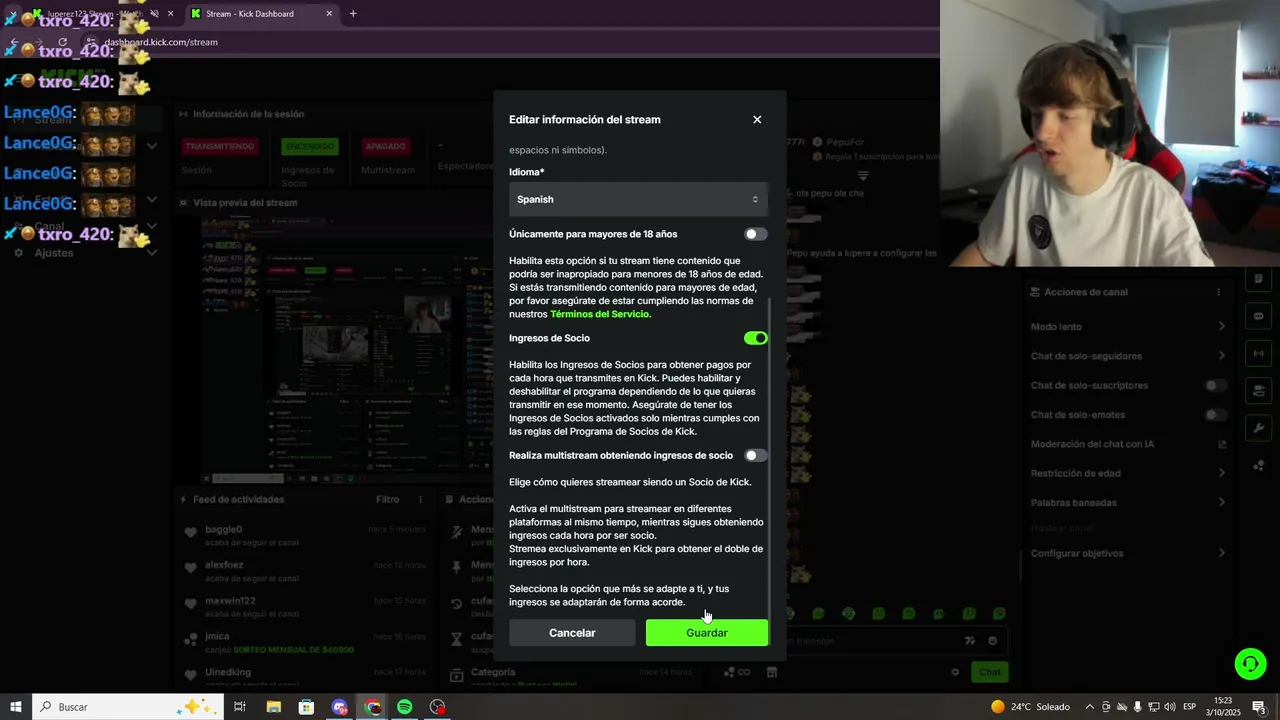The image size is (1280, 720).
Task: Open the notifications center icon
Action: [1259, 707]
